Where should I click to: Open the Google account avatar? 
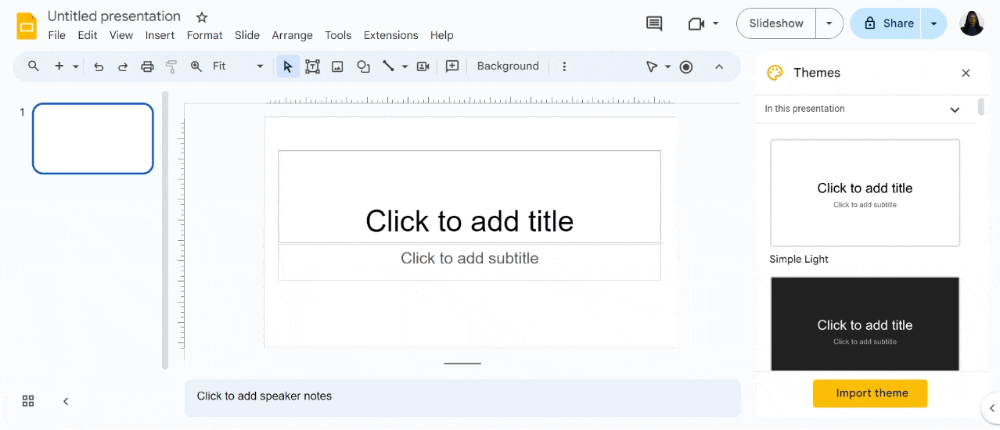click(972, 24)
